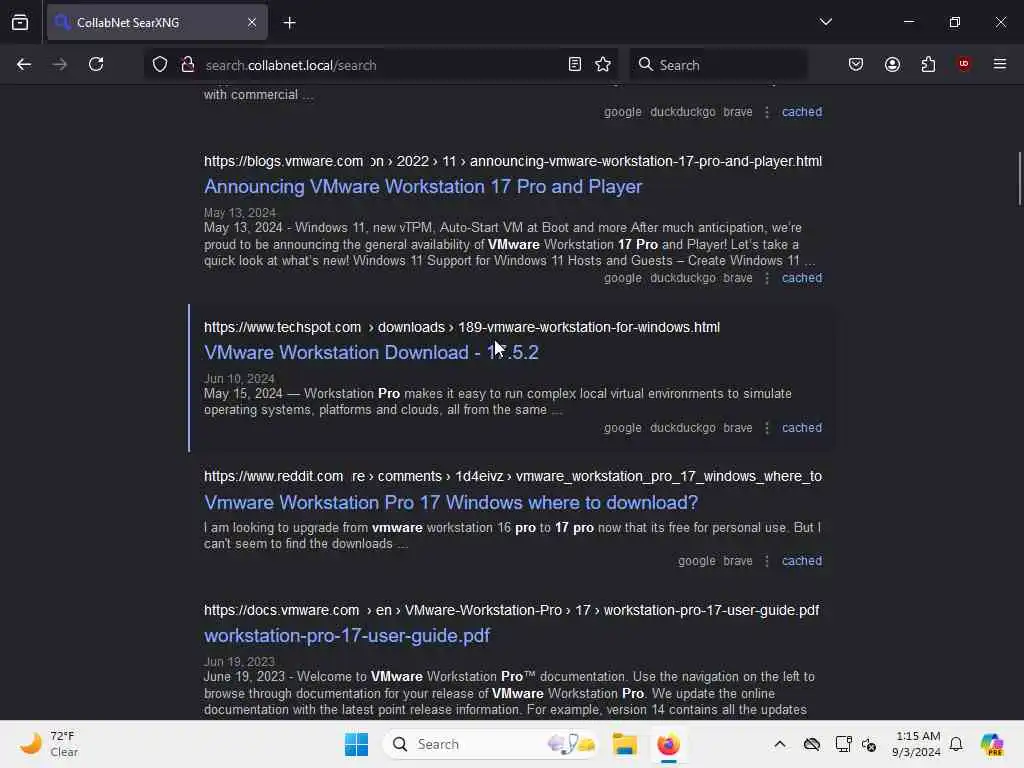View site security padlock info
The width and height of the screenshot is (1024, 768).
click(187, 65)
